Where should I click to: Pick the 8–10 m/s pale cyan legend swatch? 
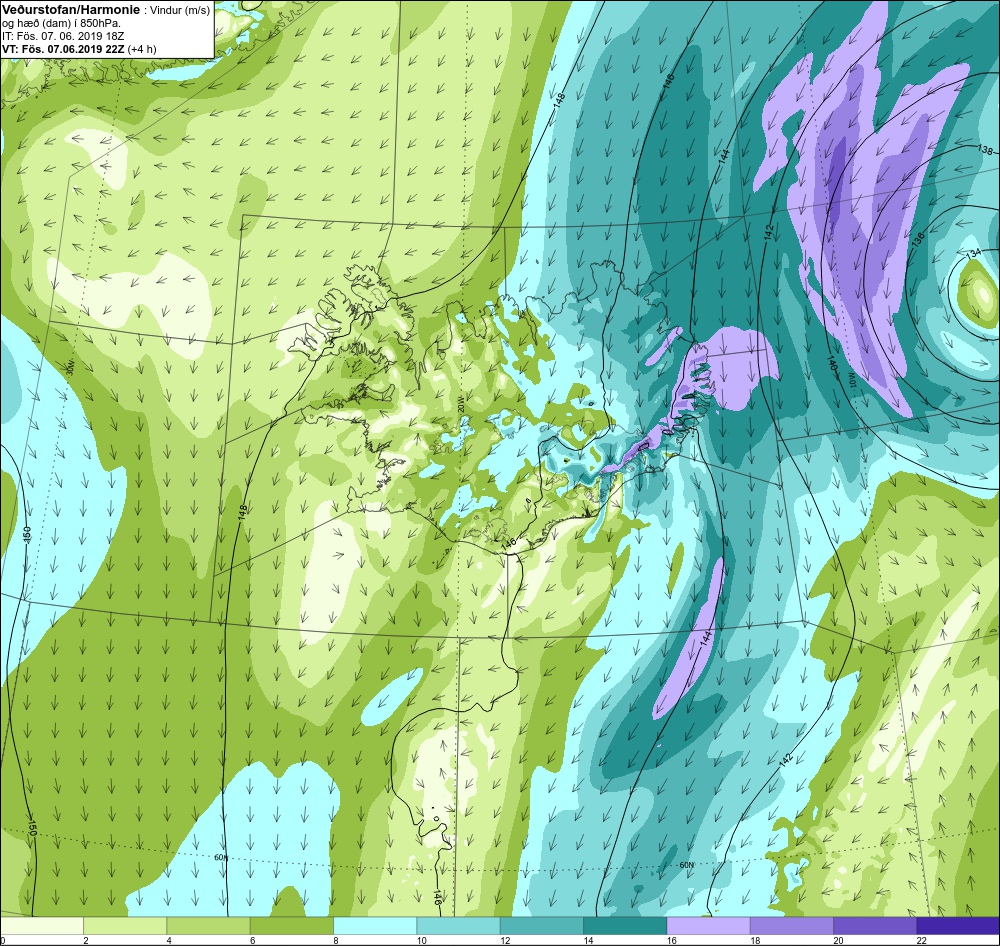point(375,925)
